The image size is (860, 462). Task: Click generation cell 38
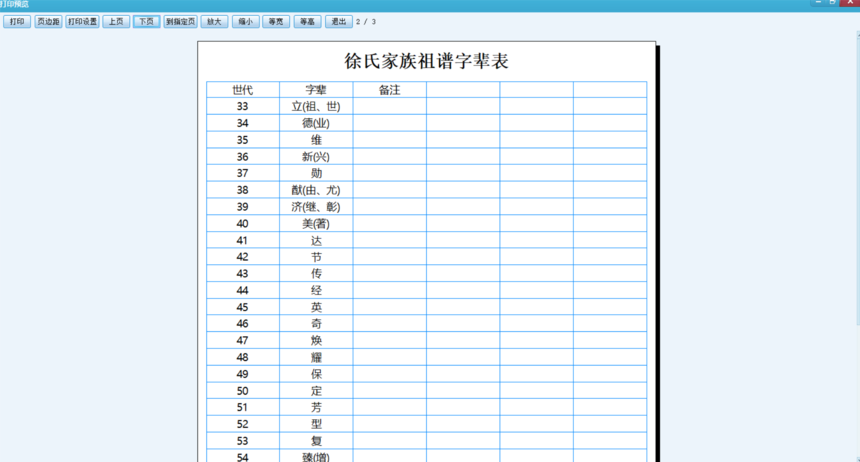tap(242, 190)
